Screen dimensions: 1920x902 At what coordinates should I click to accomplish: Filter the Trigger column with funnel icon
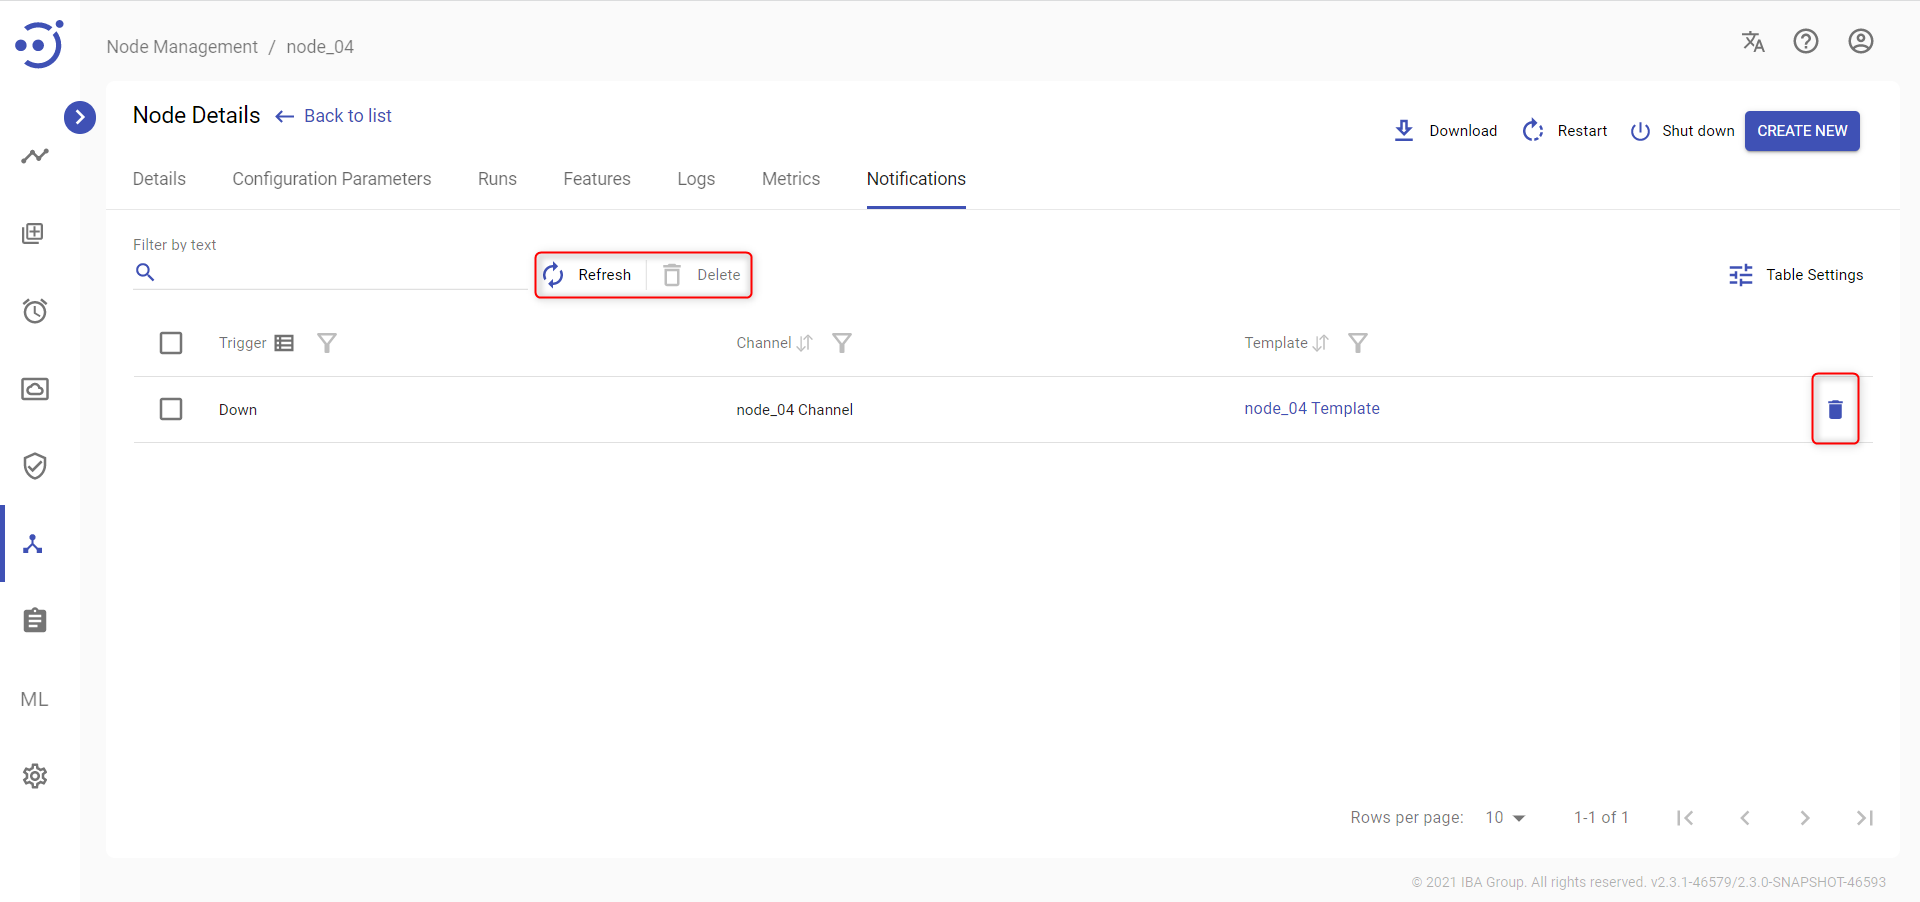327,343
